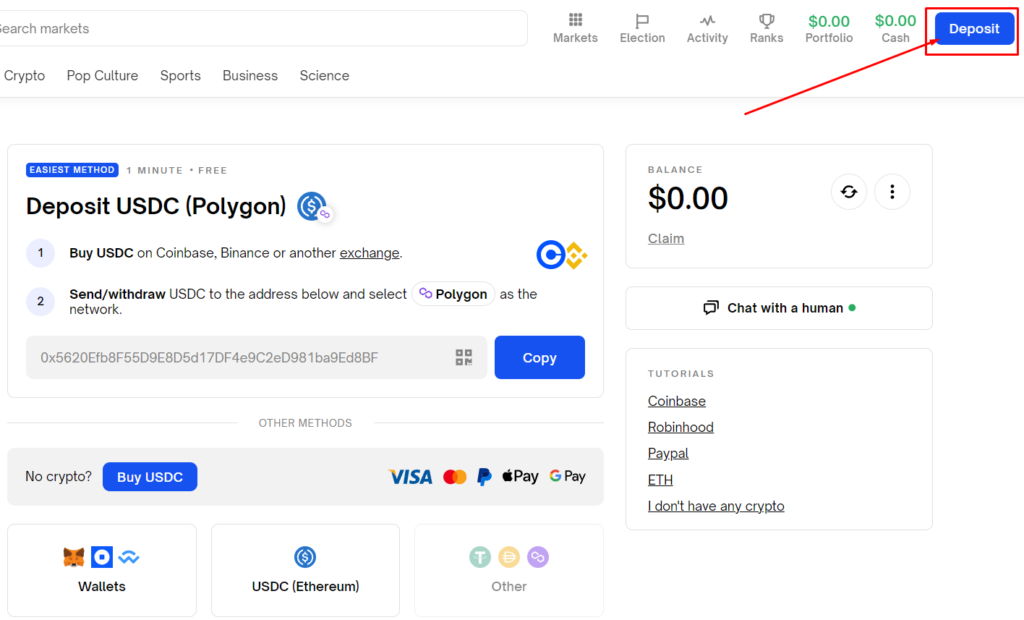Open the Ranks trophy icon
Viewport: 1024px width, 620px height.
766,21
